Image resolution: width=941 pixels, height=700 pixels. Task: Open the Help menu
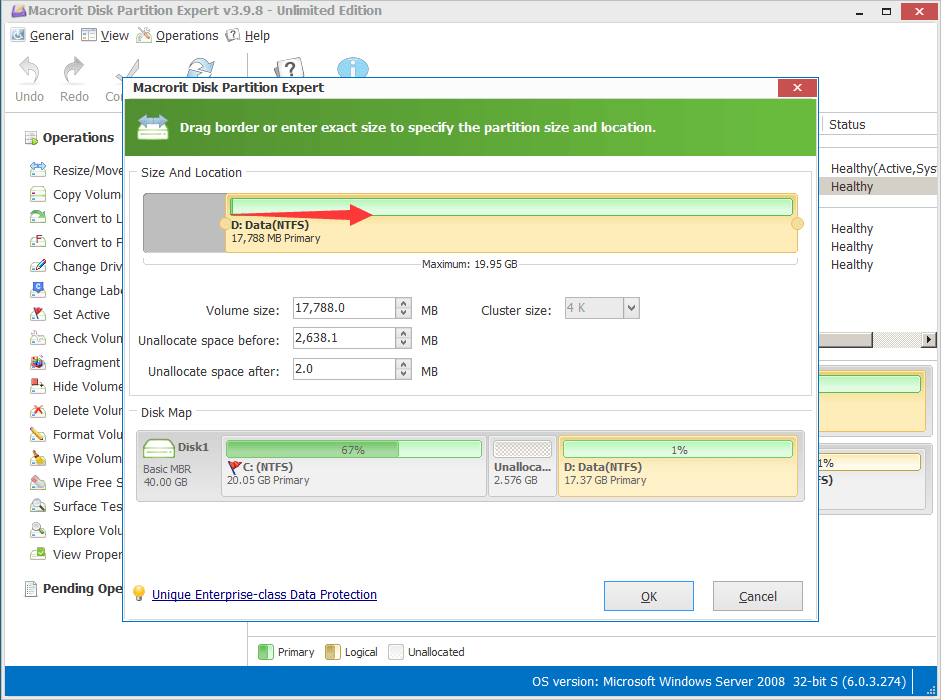pos(255,35)
